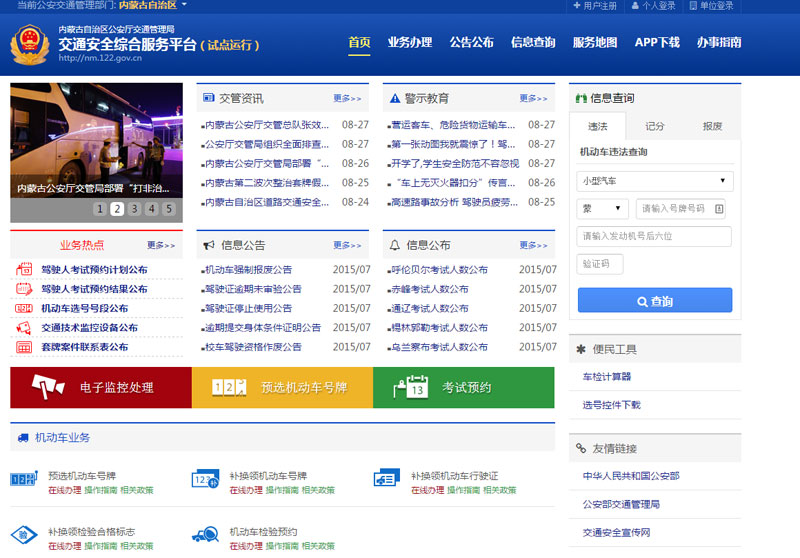This screenshot has height=558, width=800.
Task: Open the 小型汽车 vehicle type dropdown
Action: [655, 181]
